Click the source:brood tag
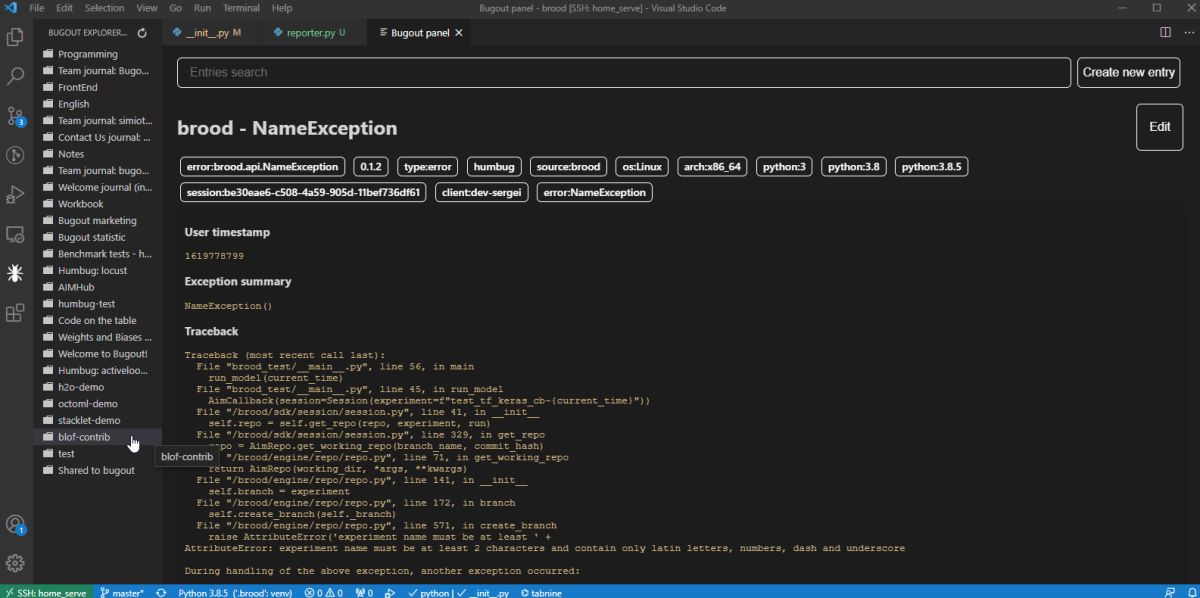 coord(567,167)
